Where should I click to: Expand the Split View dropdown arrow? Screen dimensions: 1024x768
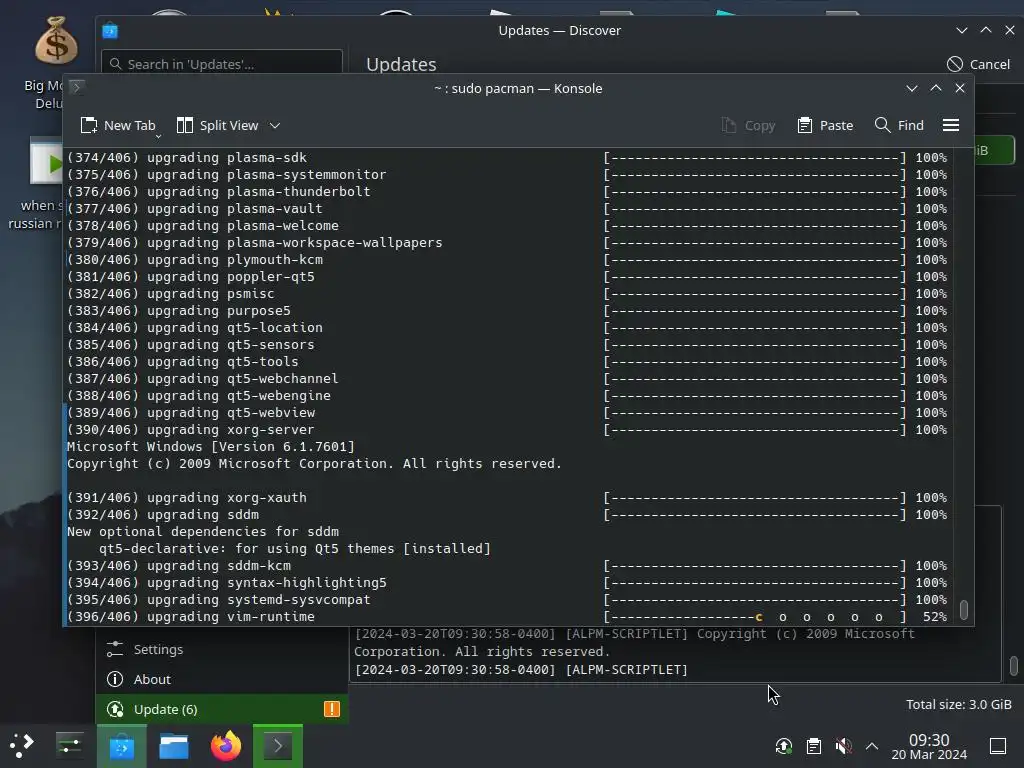coord(275,125)
